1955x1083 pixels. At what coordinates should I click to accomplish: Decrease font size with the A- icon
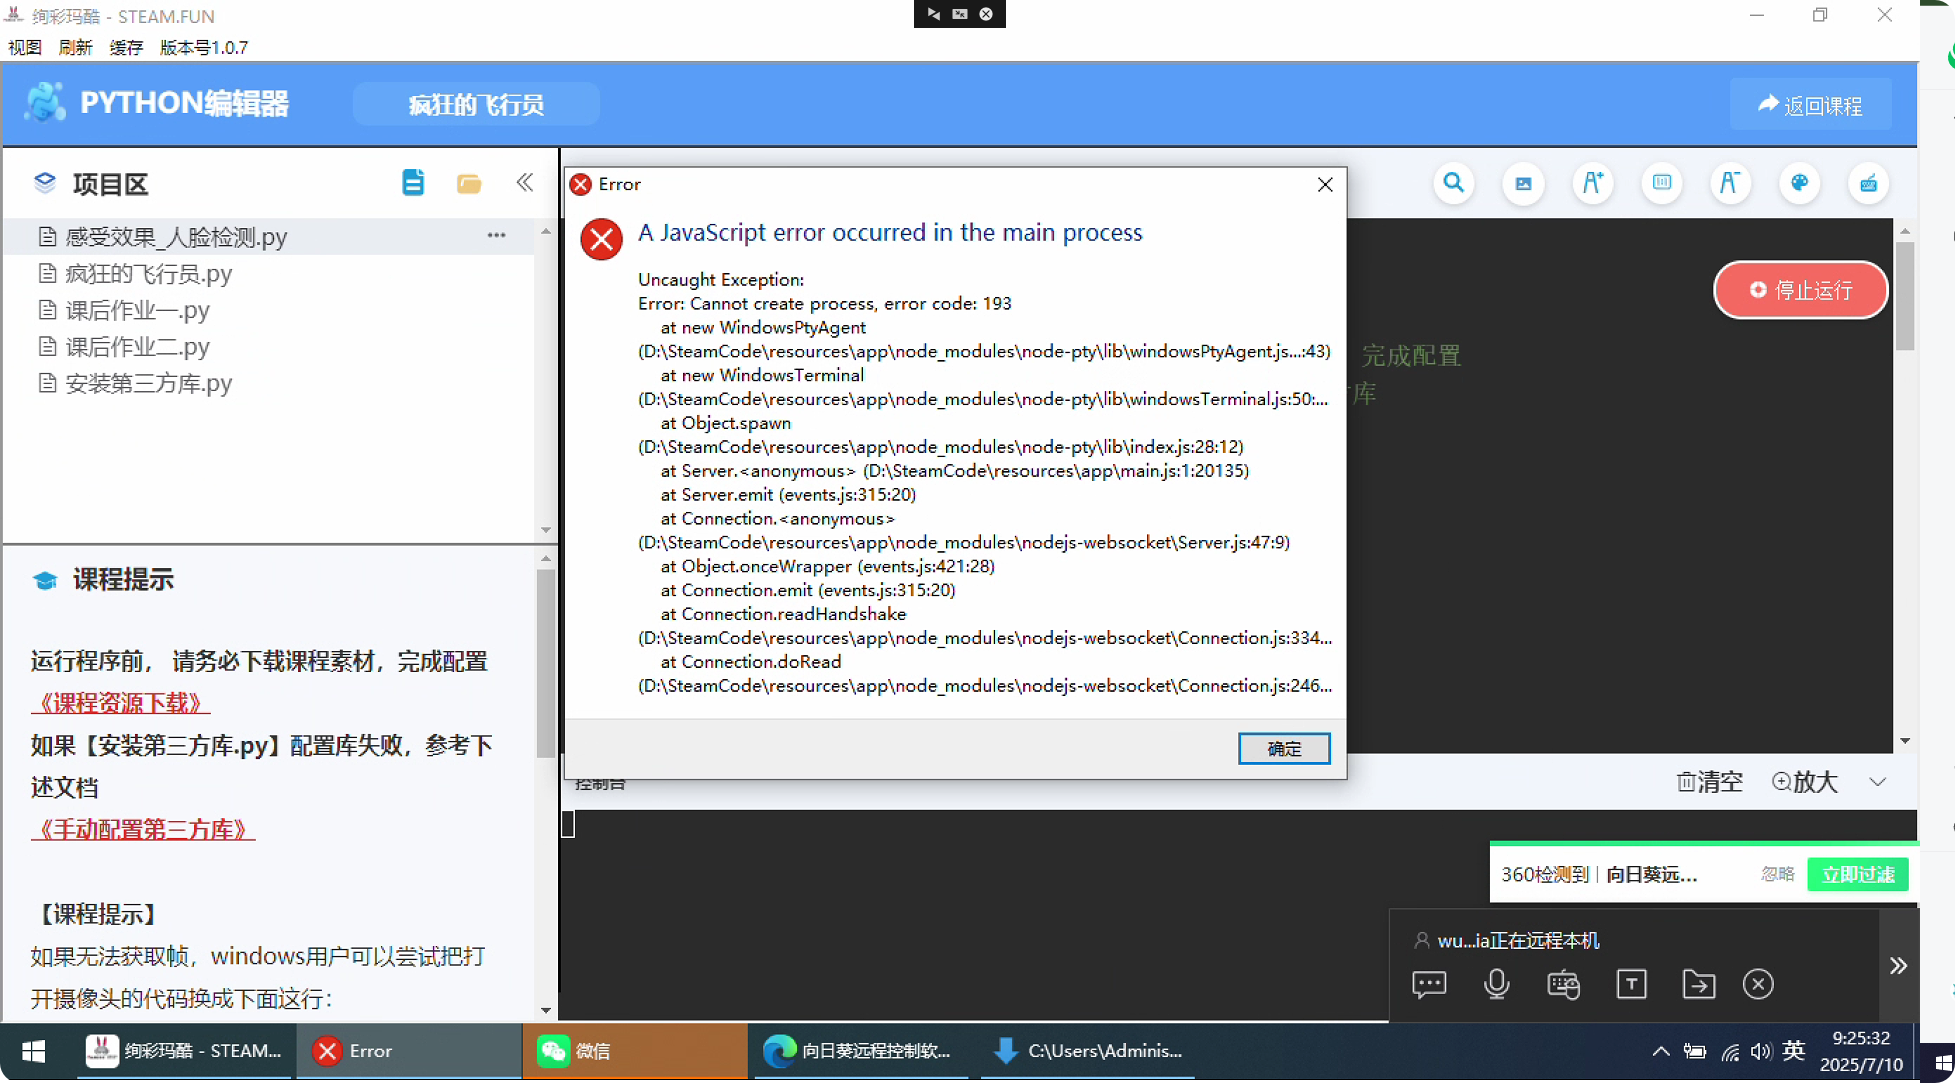pos(1729,183)
